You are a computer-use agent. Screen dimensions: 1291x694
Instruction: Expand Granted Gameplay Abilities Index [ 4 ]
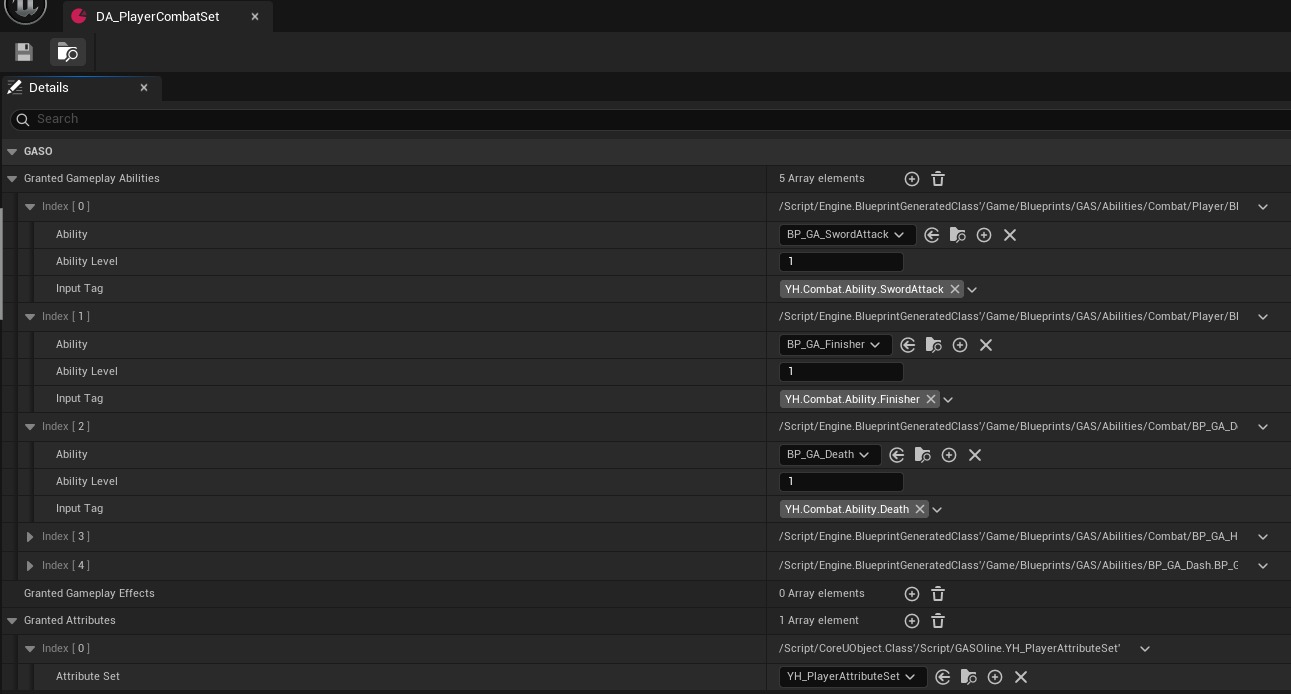[30, 566]
